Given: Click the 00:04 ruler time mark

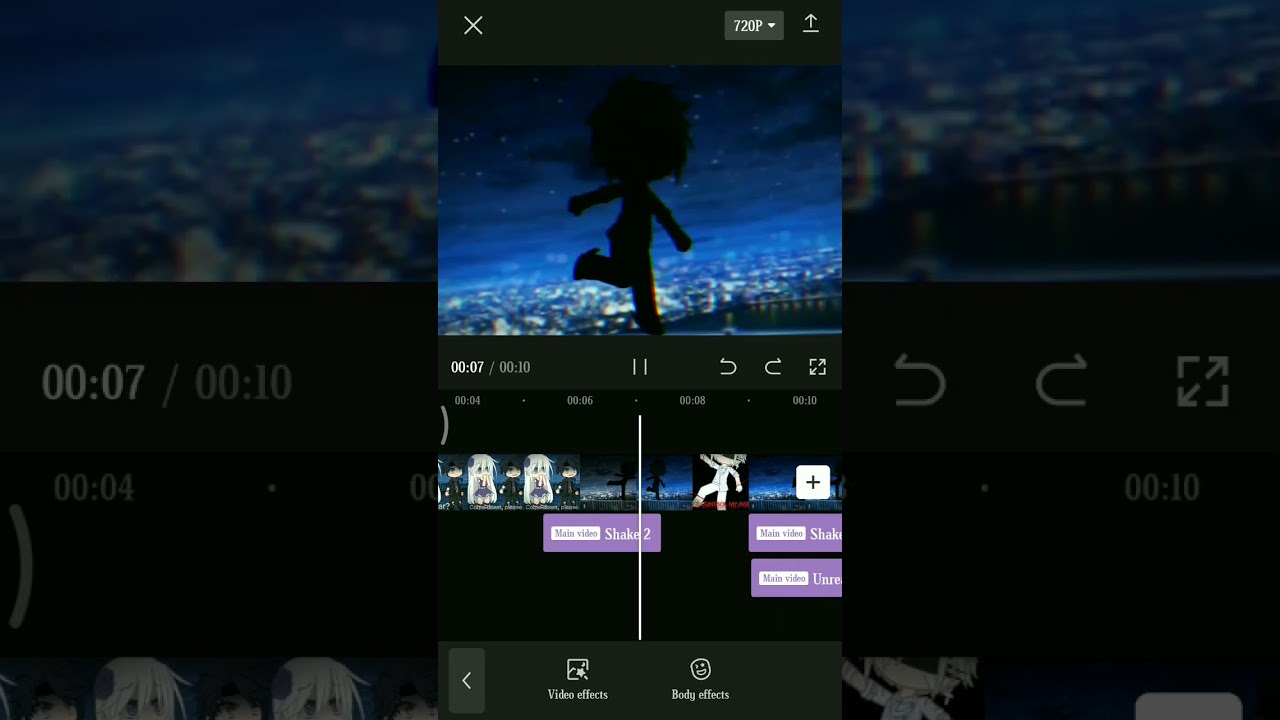Looking at the screenshot, I should pos(467,400).
